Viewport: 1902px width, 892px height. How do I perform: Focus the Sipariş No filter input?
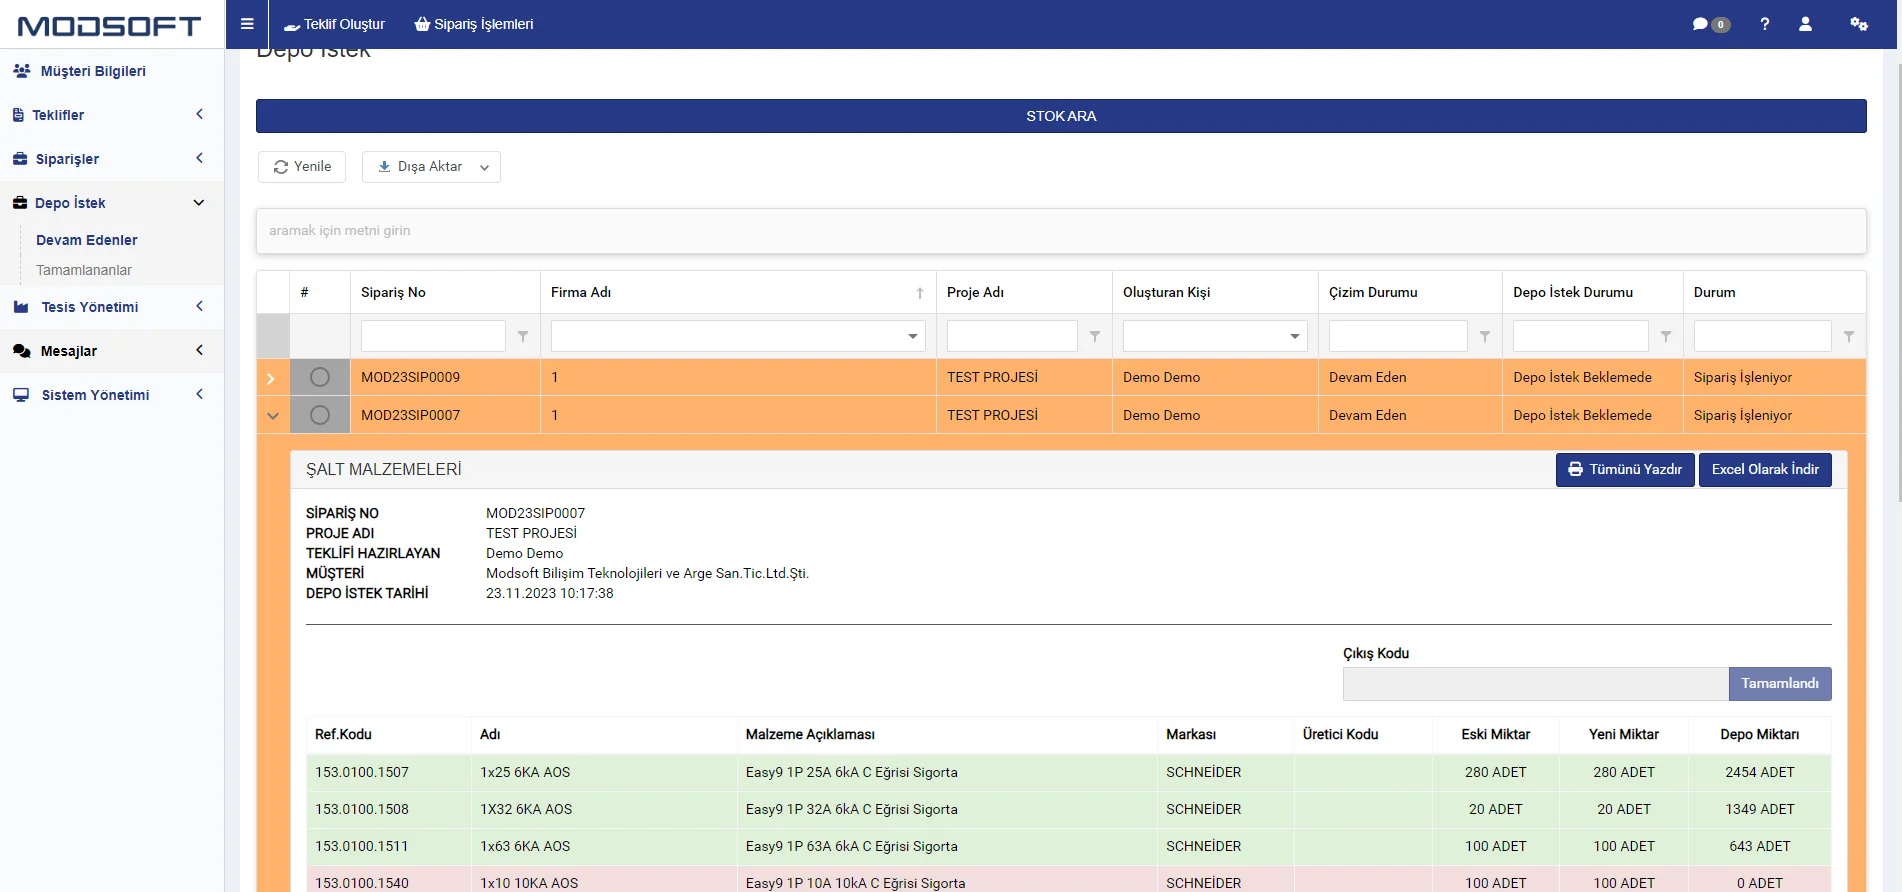coord(433,336)
